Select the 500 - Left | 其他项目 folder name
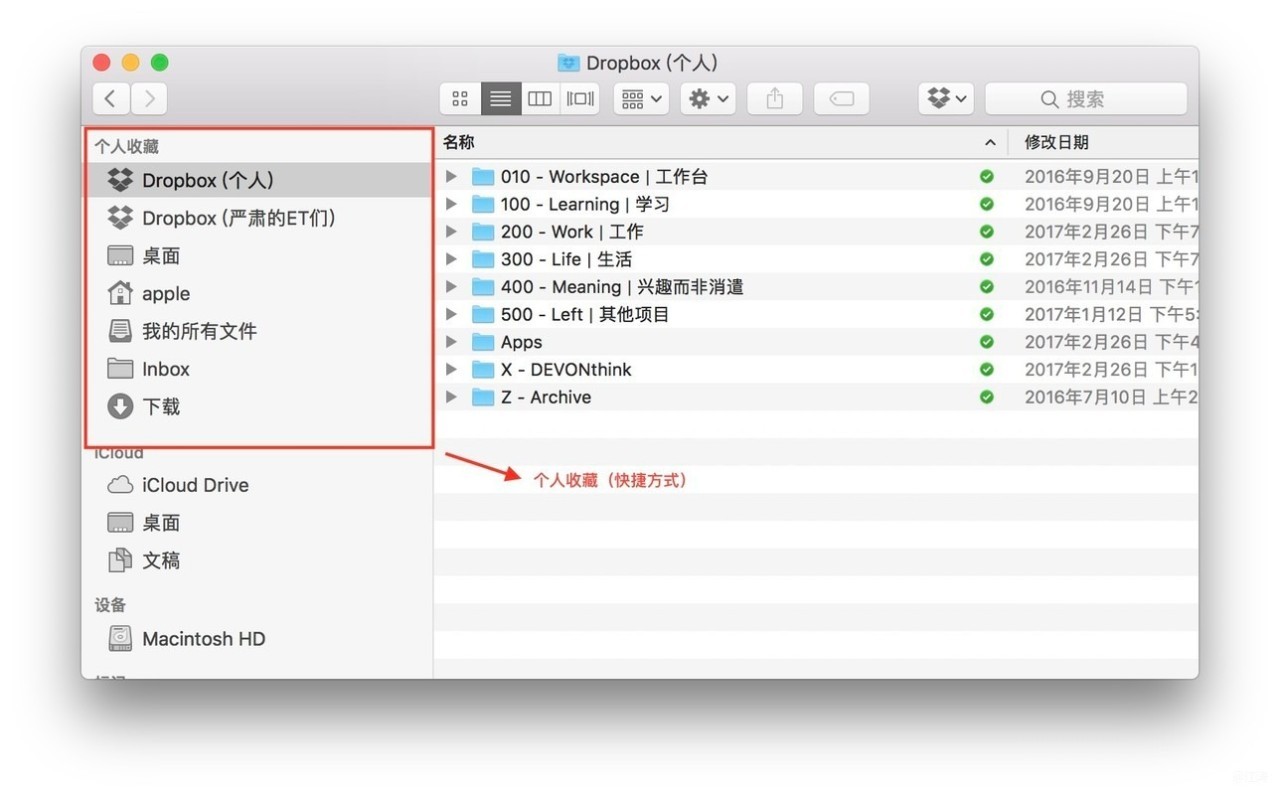The image size is (1280, 795). [x=585, y=314]
